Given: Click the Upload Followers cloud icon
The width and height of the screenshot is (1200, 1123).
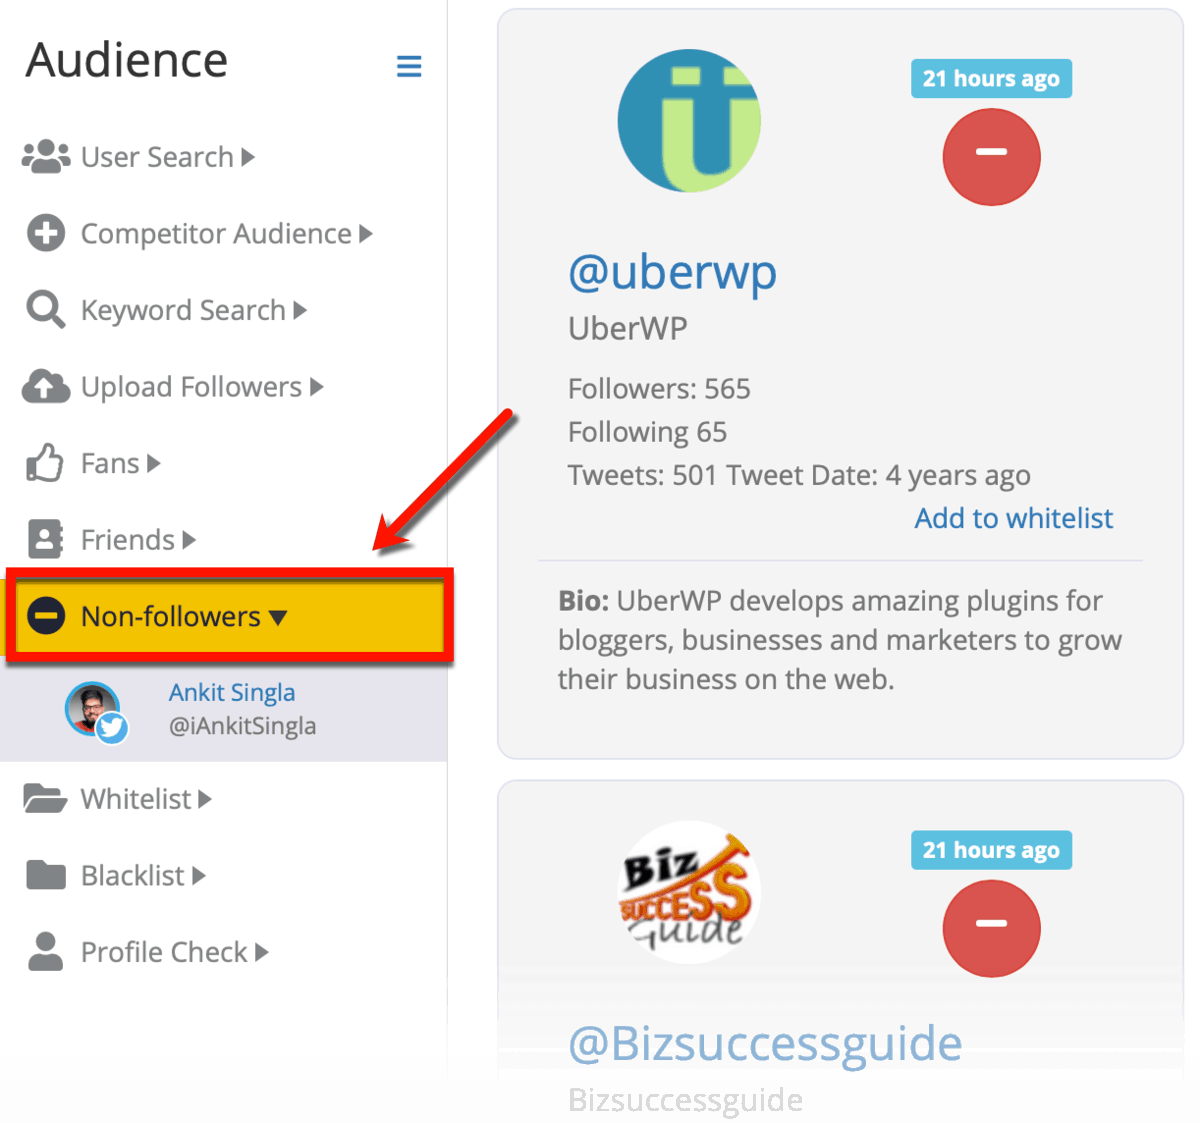Looking at the screenshot, I should click(46, 386).
